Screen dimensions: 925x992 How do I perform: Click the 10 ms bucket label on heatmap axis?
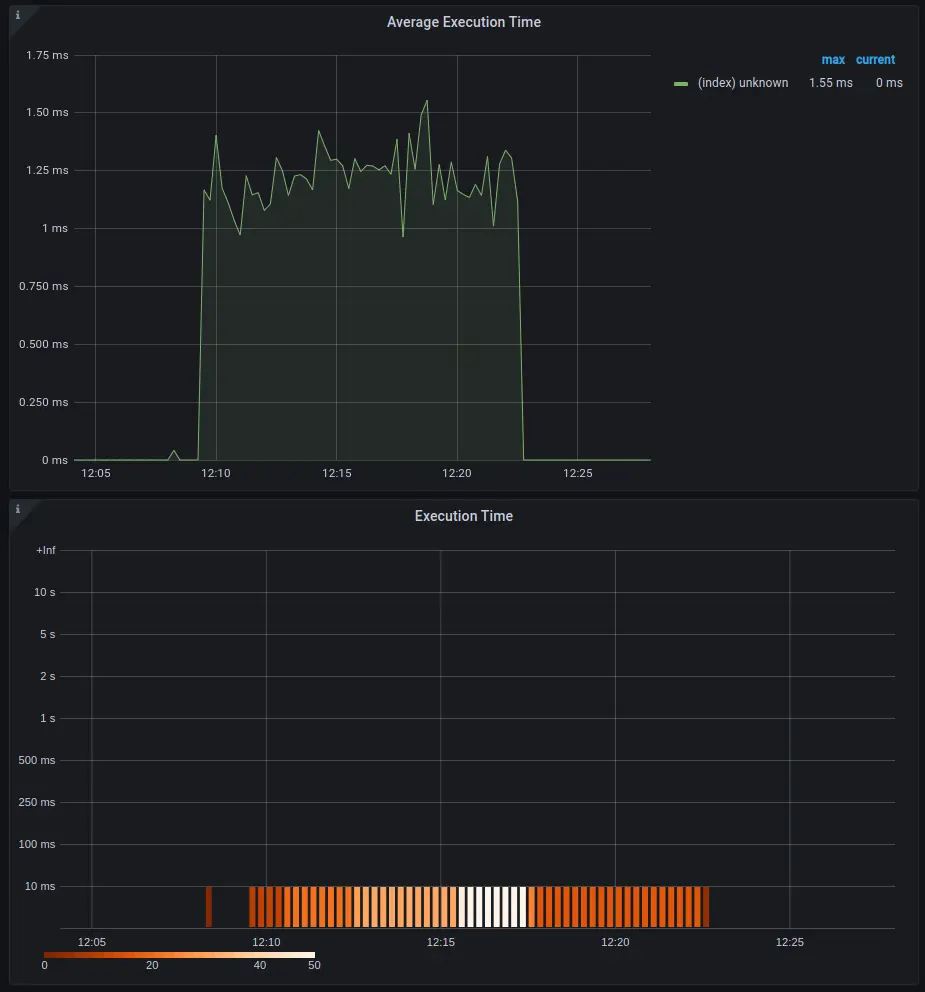coord(40,886)
